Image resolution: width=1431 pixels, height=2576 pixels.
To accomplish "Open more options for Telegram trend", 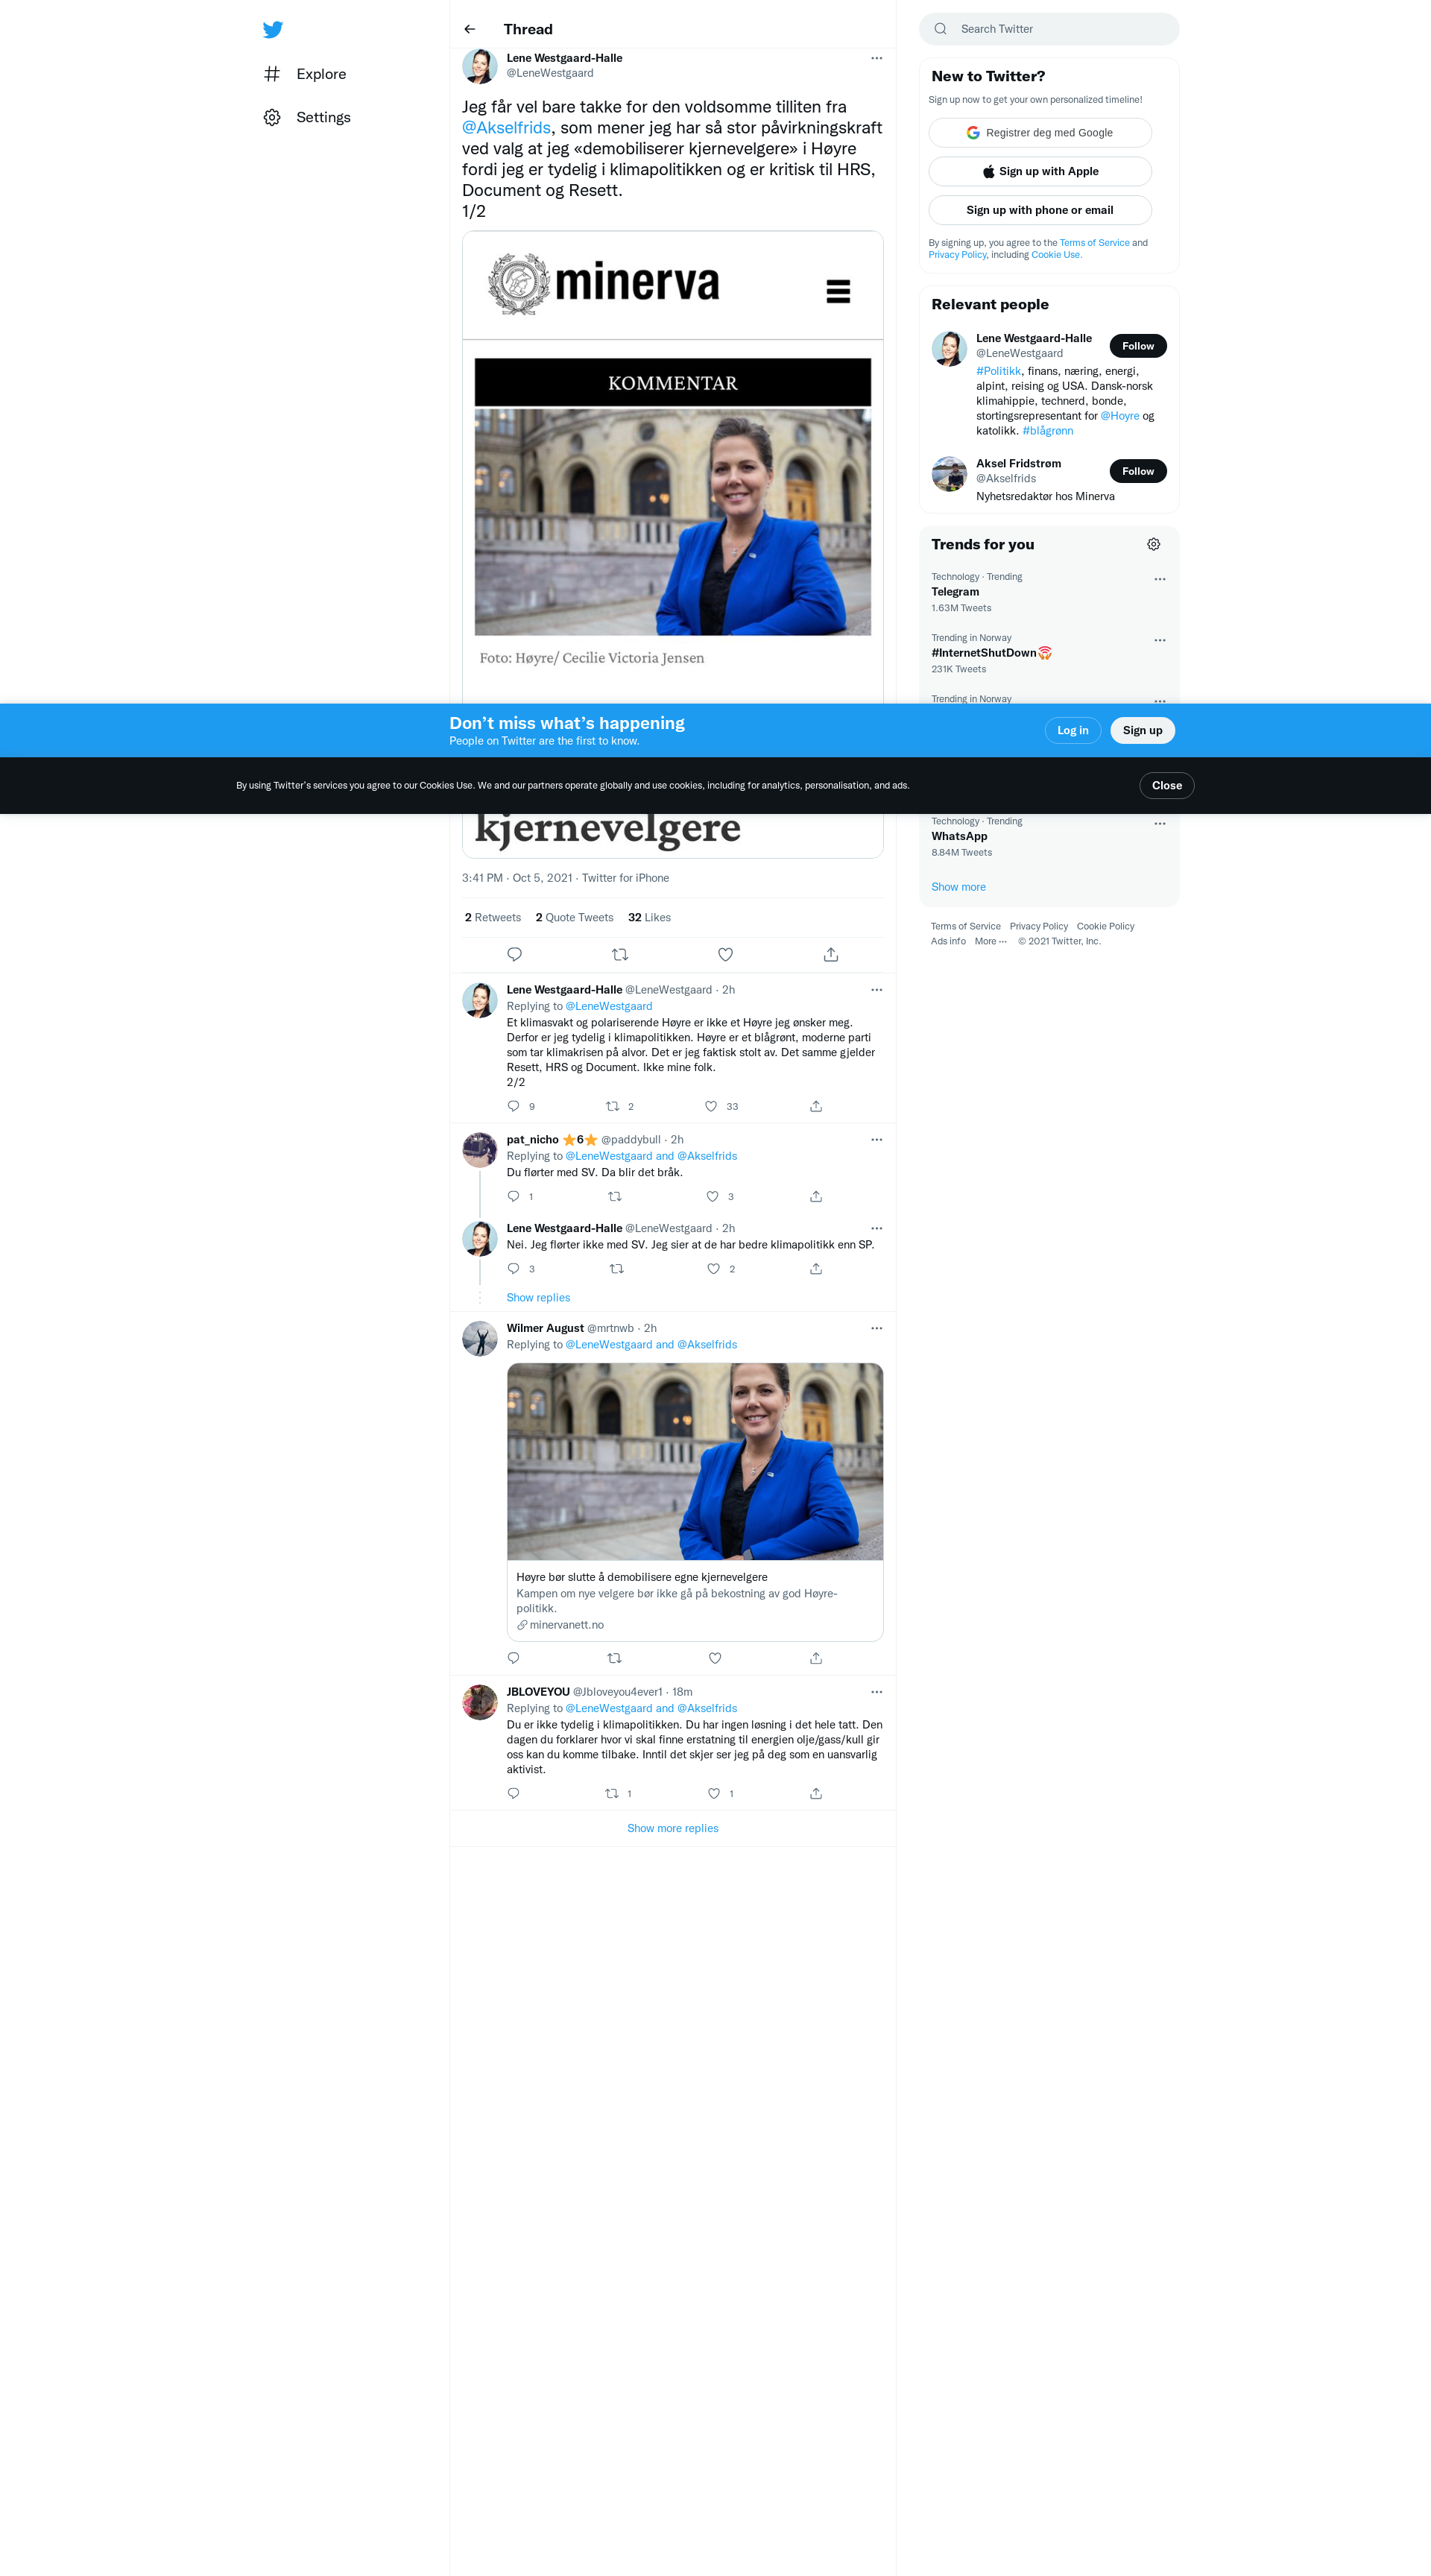I will (1159, 579).
